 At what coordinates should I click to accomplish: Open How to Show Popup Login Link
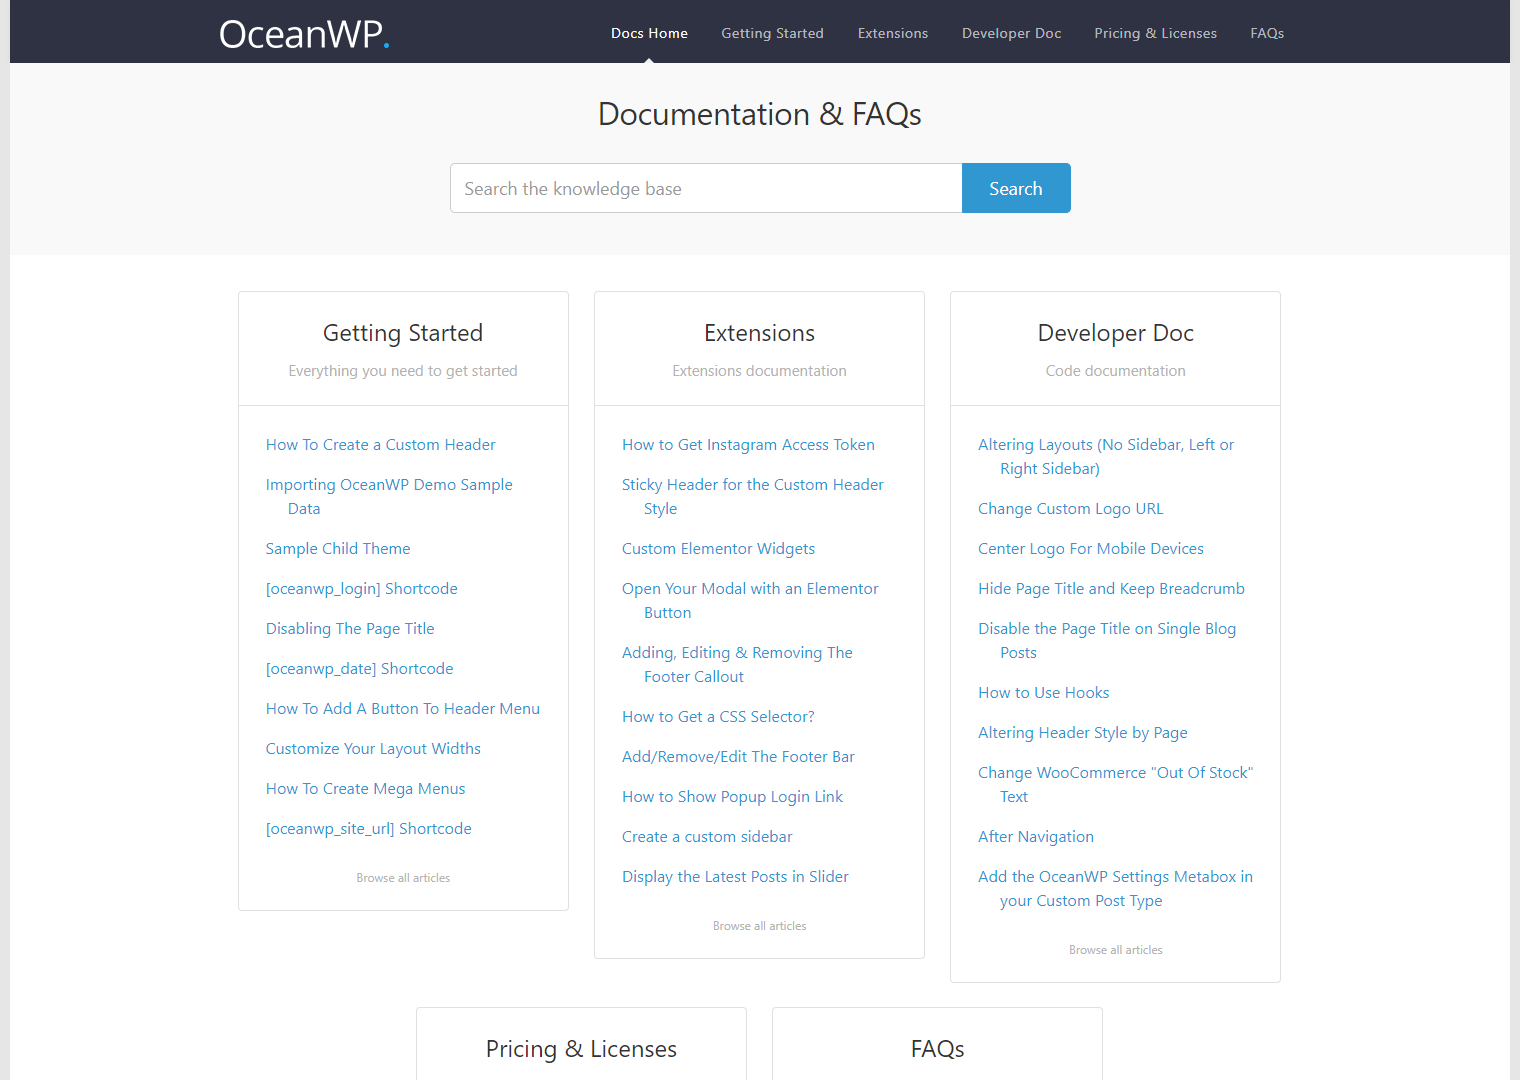(732, 797)
